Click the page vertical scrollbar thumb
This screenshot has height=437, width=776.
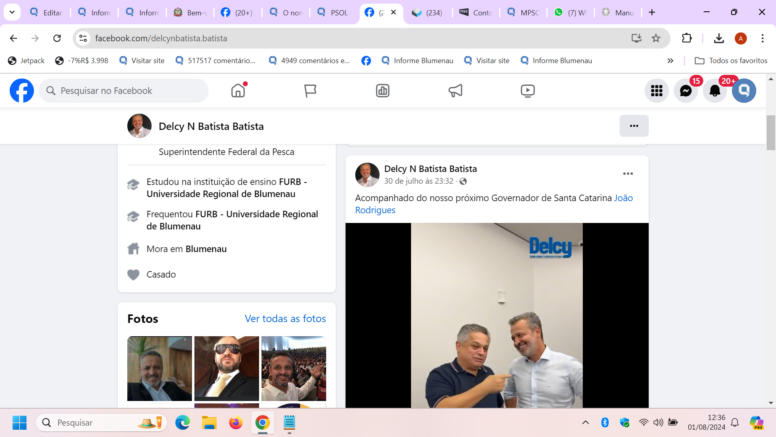[771, 132]
